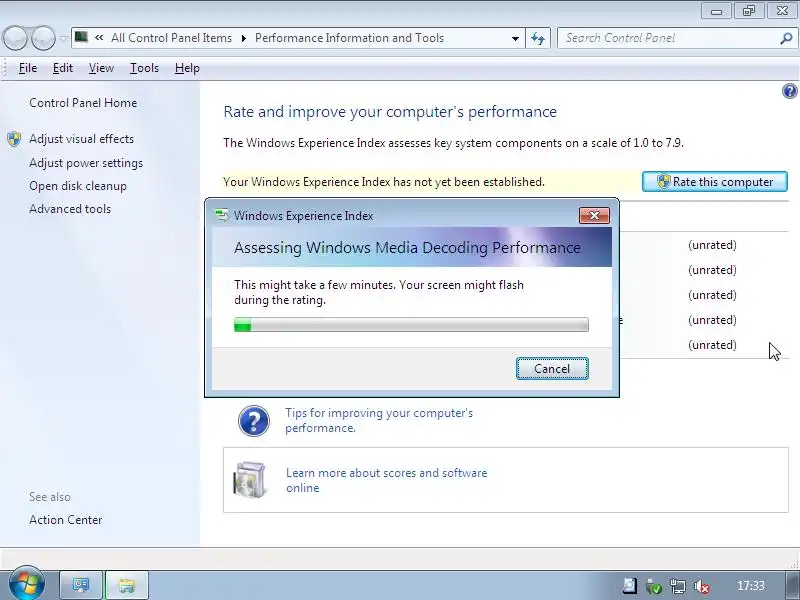
Task: Open the Help menu
Action: coord(187,68)
